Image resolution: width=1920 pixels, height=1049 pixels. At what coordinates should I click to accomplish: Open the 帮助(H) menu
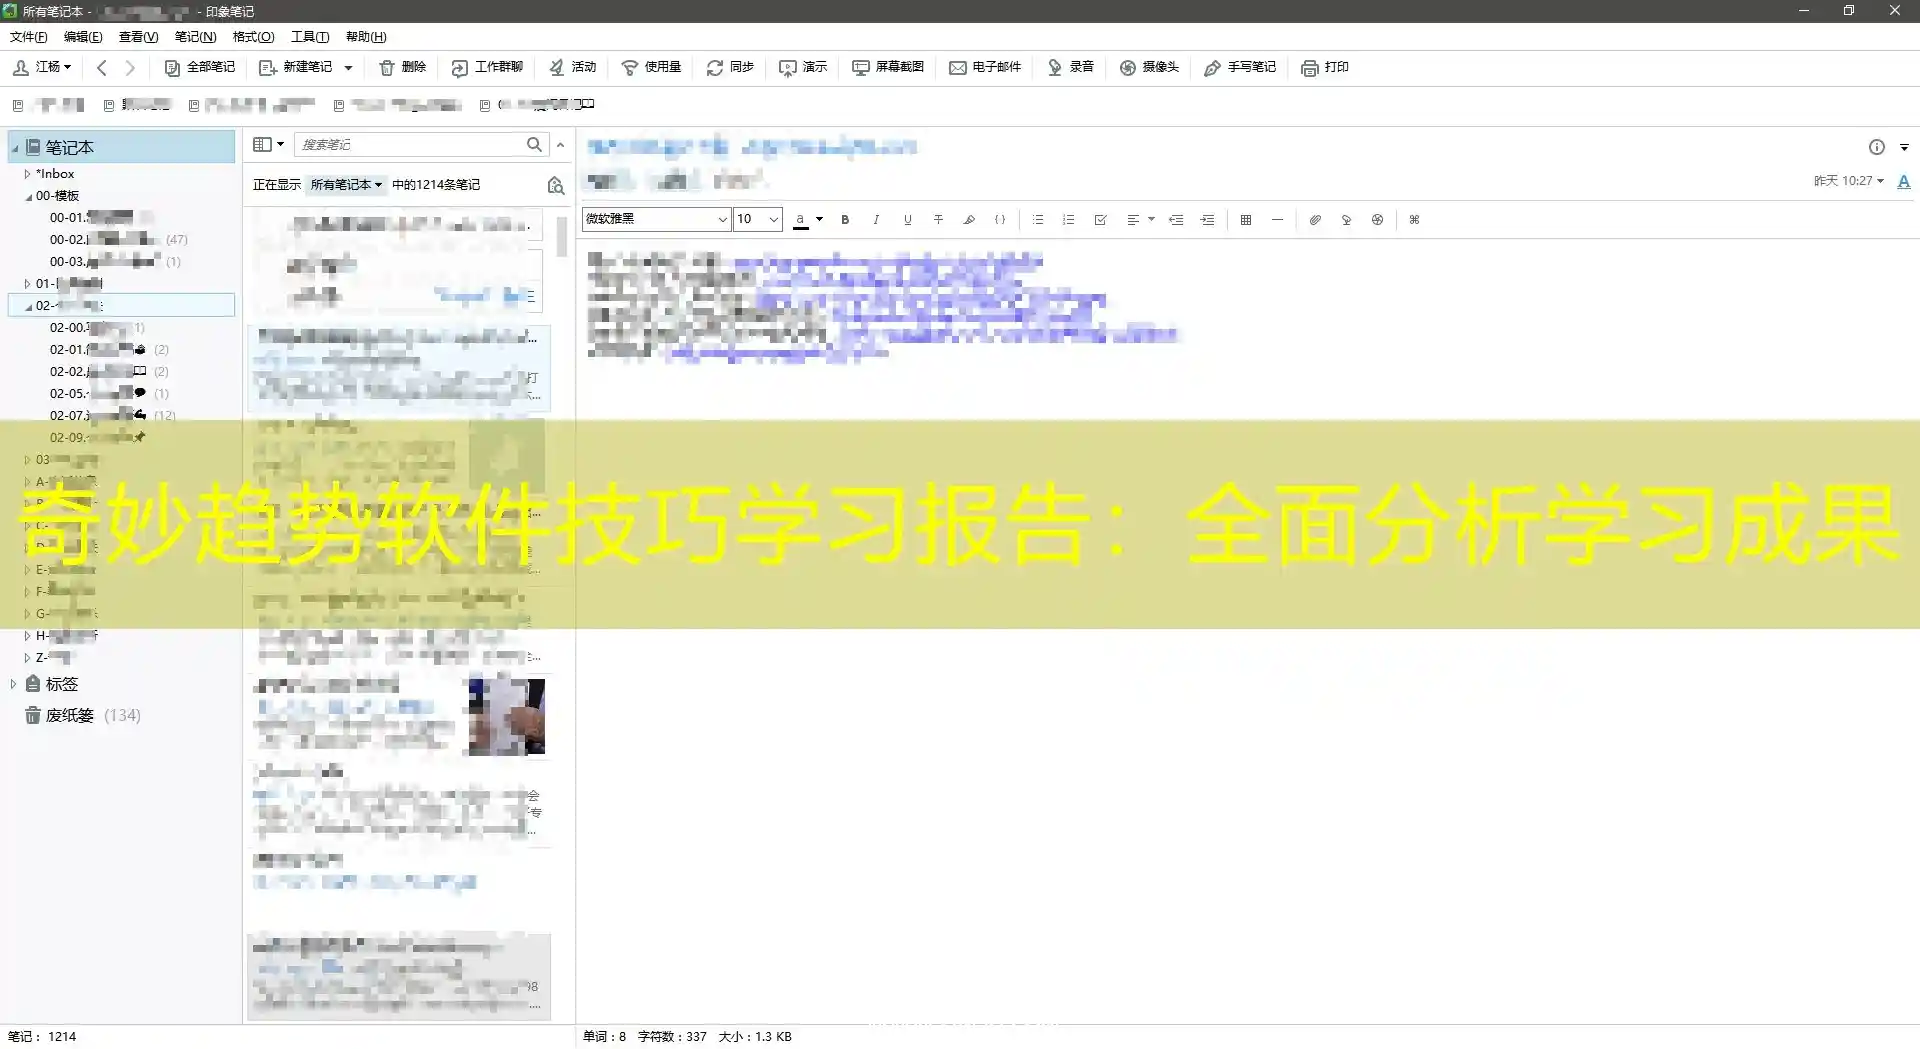coord(366,37)
